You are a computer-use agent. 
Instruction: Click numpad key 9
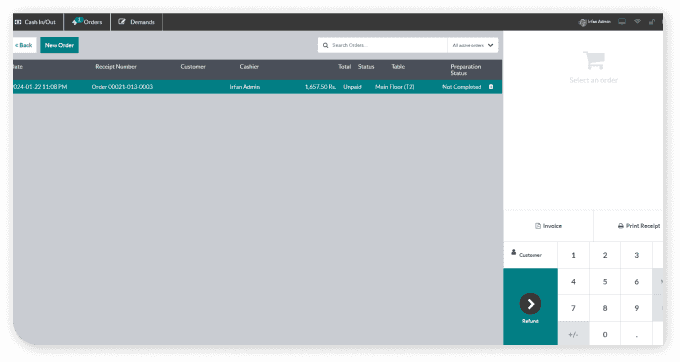(637, 308)
